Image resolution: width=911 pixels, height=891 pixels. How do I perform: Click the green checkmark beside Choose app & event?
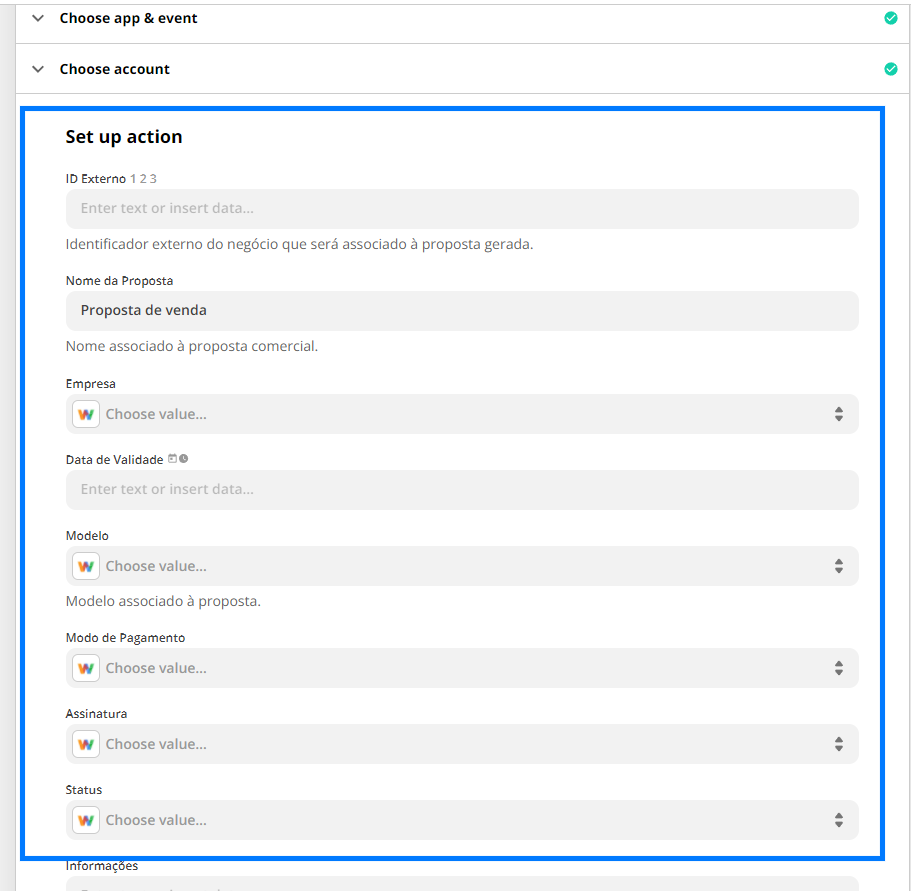click(x=890, y=19)
